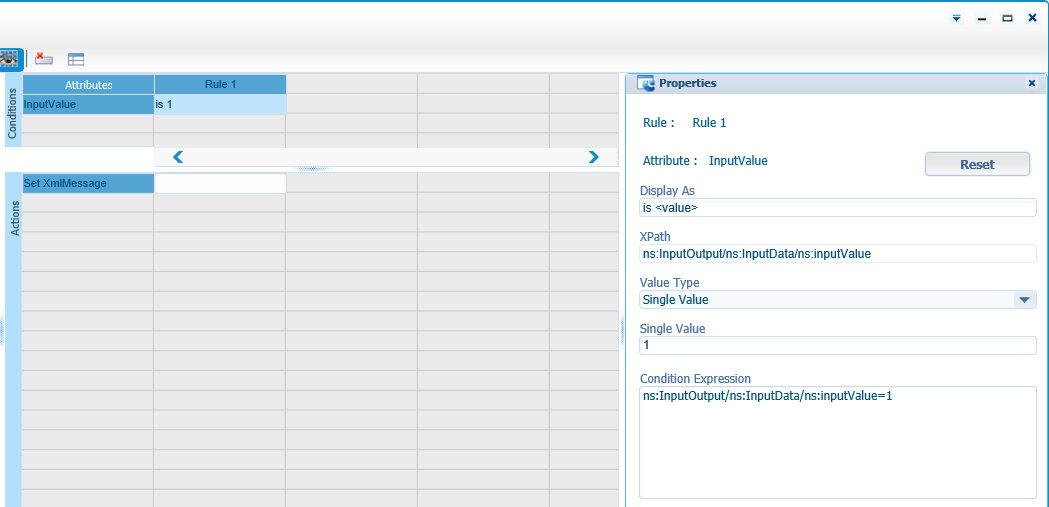Select the Attributes column header

click(88, 85)
